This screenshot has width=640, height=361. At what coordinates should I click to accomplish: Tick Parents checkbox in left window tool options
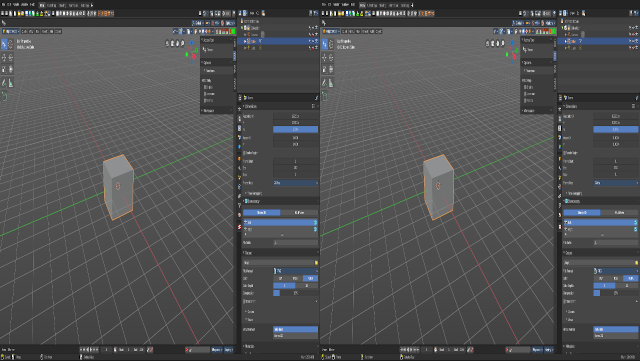pyautogui.click(x=205, y=100)
